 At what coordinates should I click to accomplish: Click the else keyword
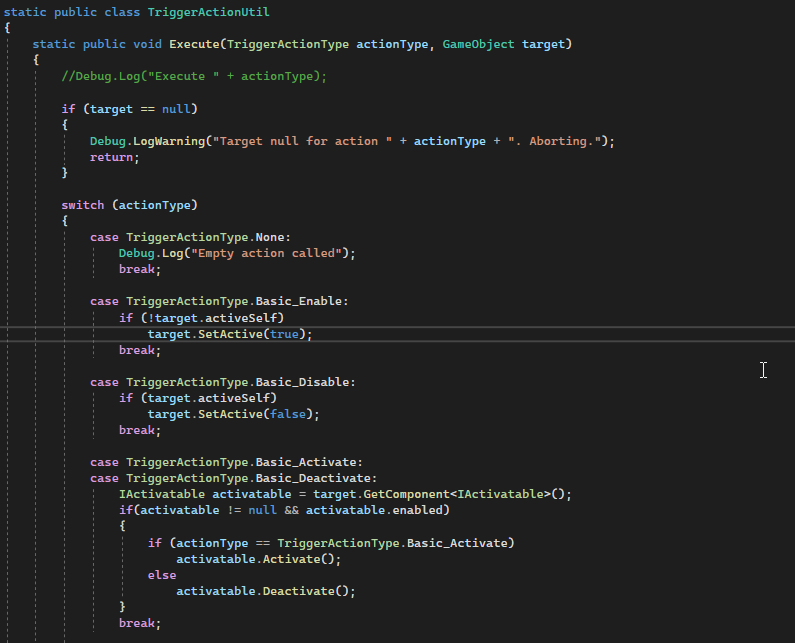coord(162,575)
